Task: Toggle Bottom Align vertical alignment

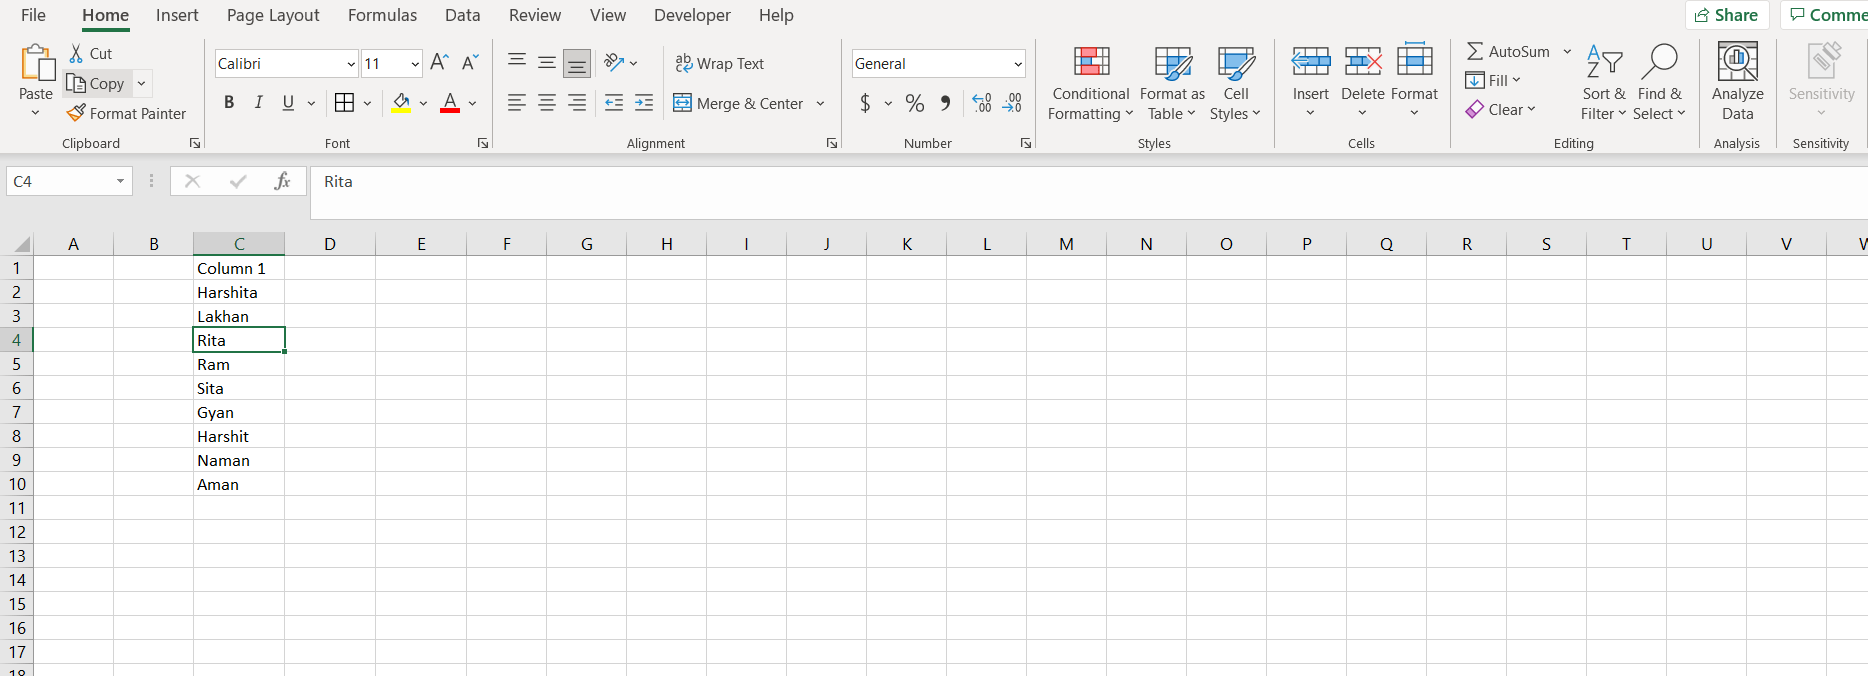Action: click(x=577, y=63)
